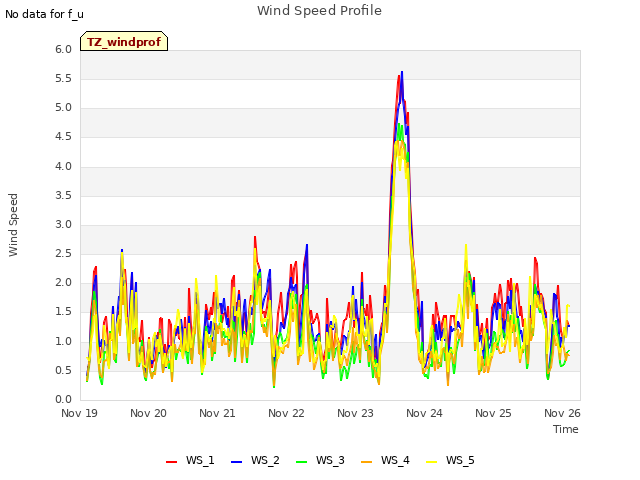Click the Nov 25 x-axis tick label
Viewport: 640px width, 480px height.
(x=493, y=413)
